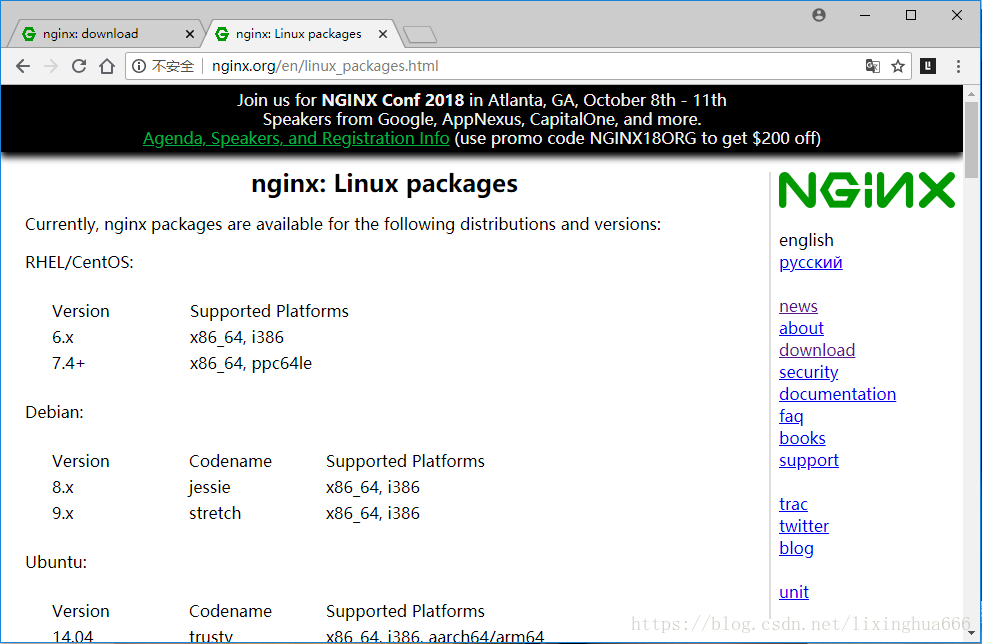Image resolution: width=982 pixels, height=644 pixels.
Task: Click the NGINX logo
Action: pyautogui.click(x=867, y=190)
